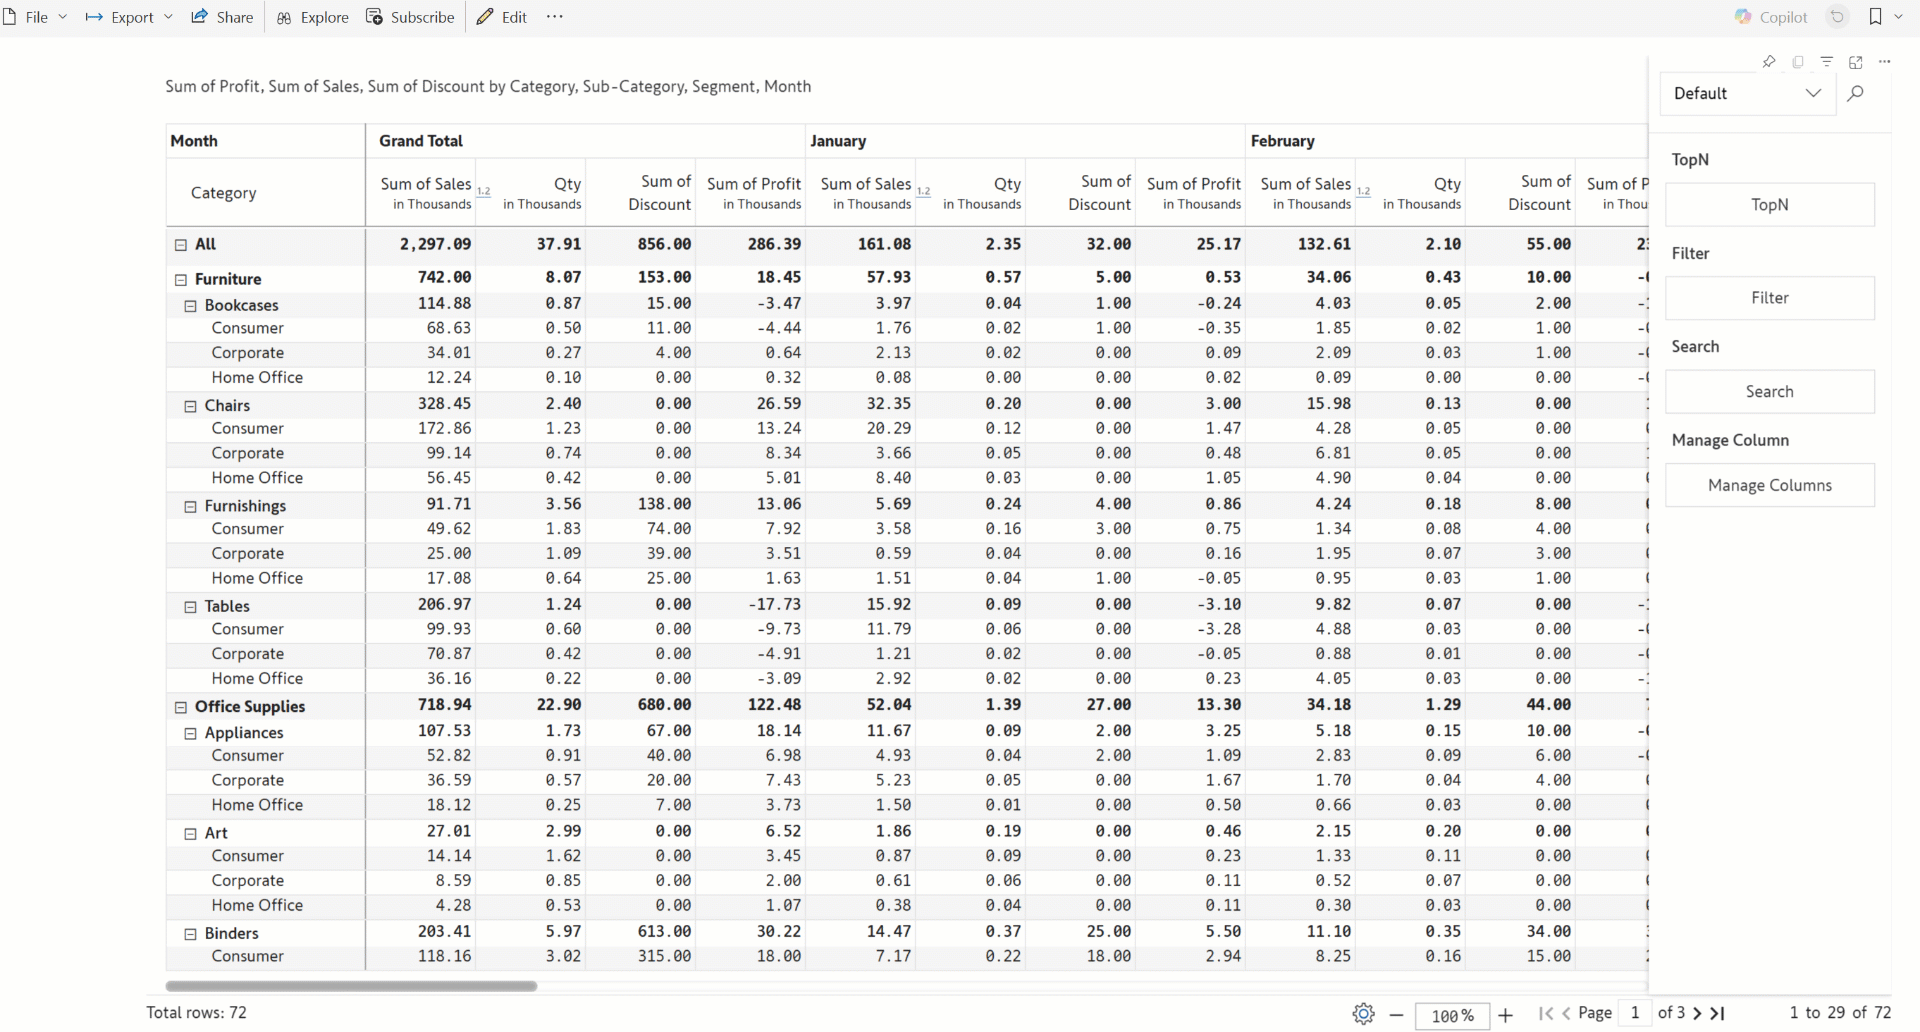Open the Default dropdown
Screen dimensions: 1920x1032
point(1746,93)
